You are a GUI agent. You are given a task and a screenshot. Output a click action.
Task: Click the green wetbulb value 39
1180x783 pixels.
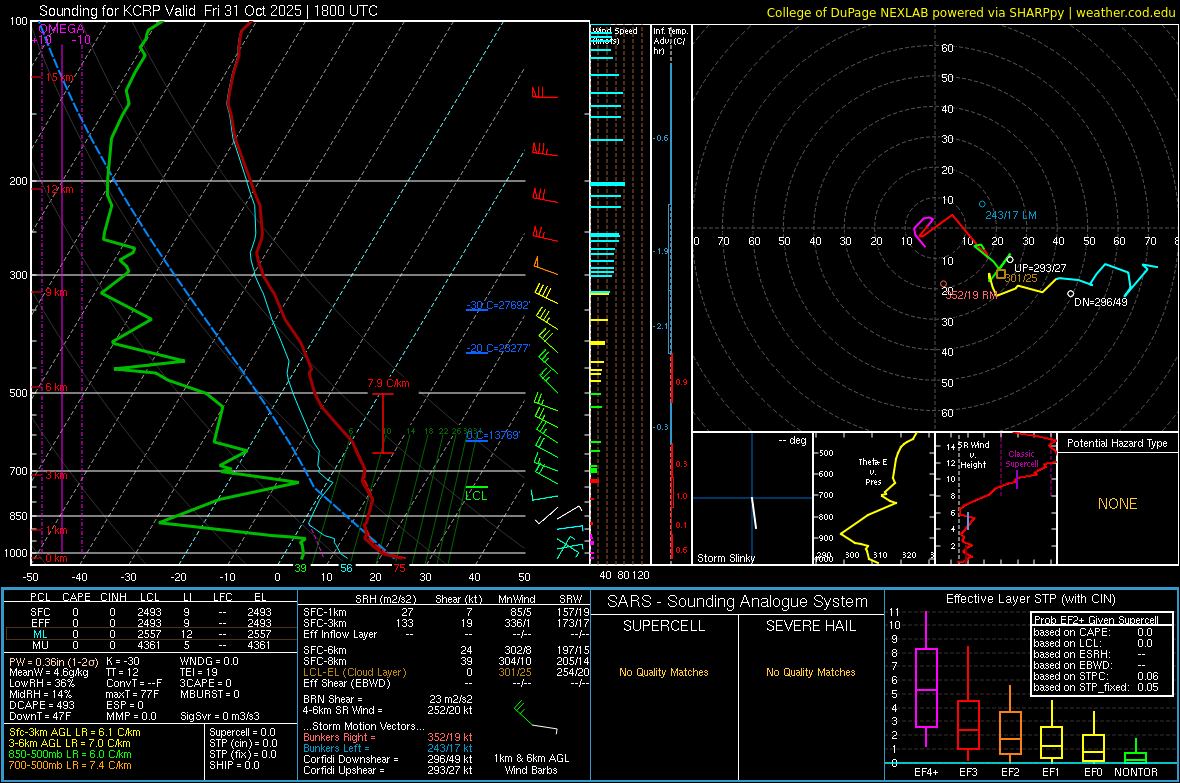tap(300, 568)
